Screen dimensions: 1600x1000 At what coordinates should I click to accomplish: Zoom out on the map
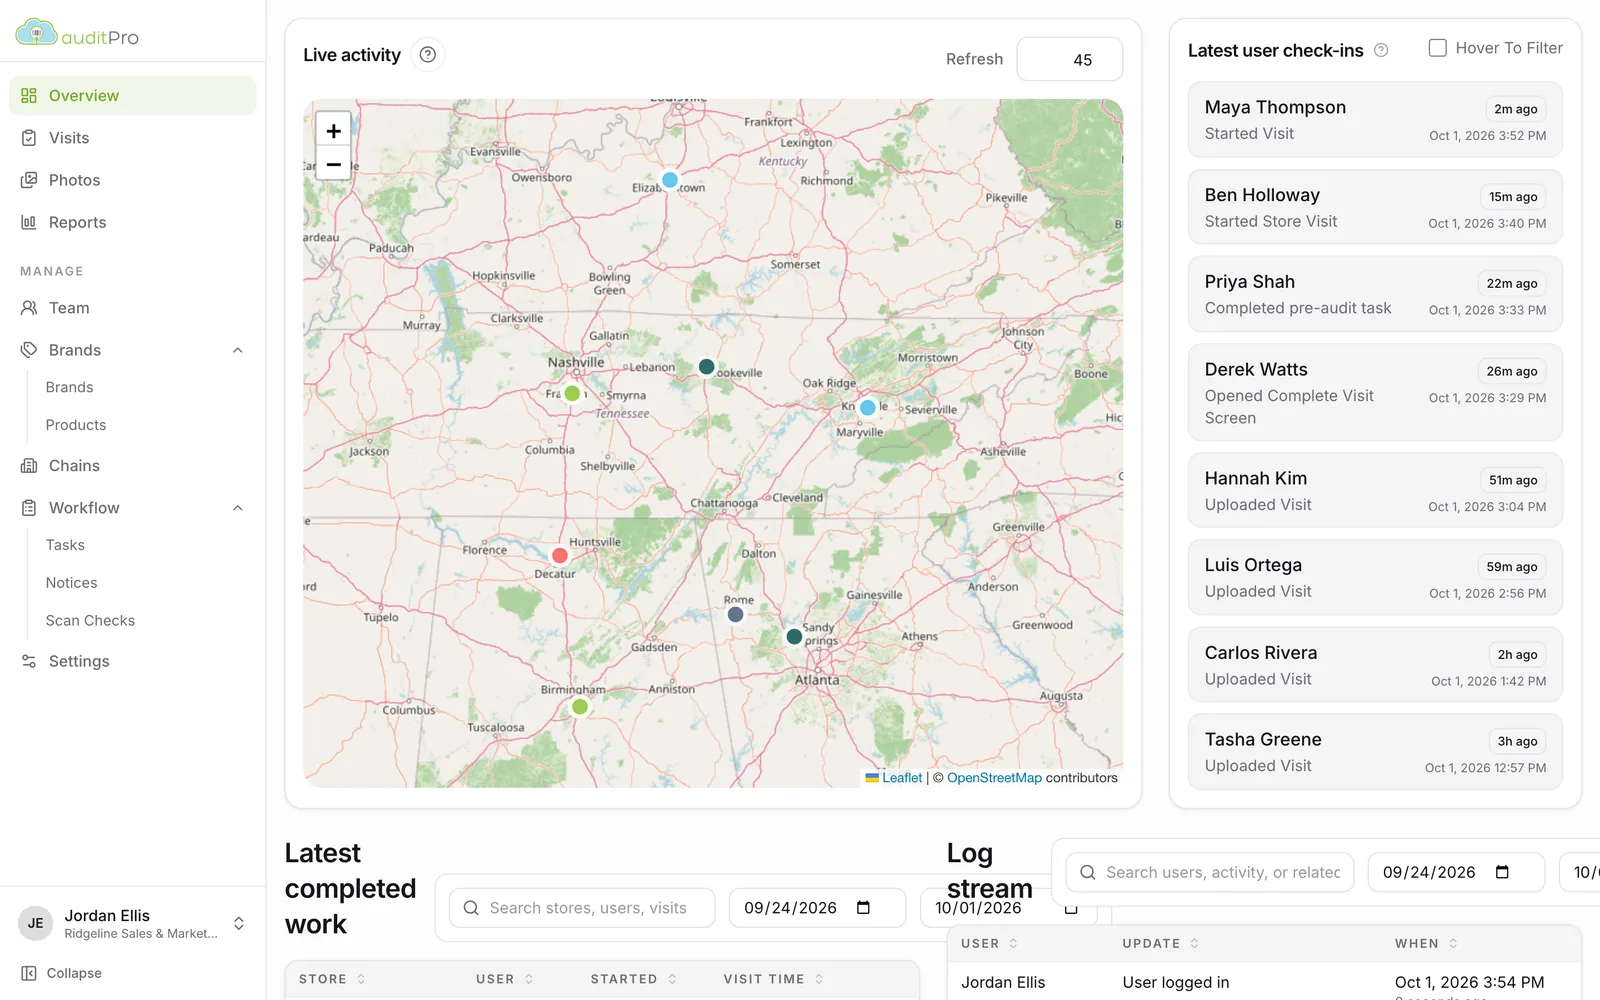tap(334, 163)
